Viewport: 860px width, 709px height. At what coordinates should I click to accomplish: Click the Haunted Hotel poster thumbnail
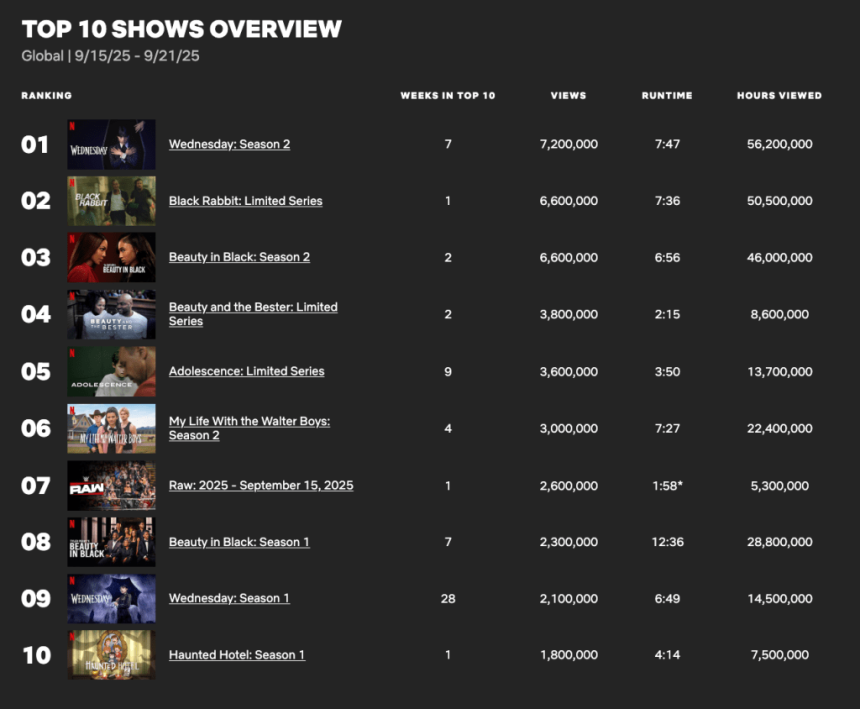tap(111, 655)
